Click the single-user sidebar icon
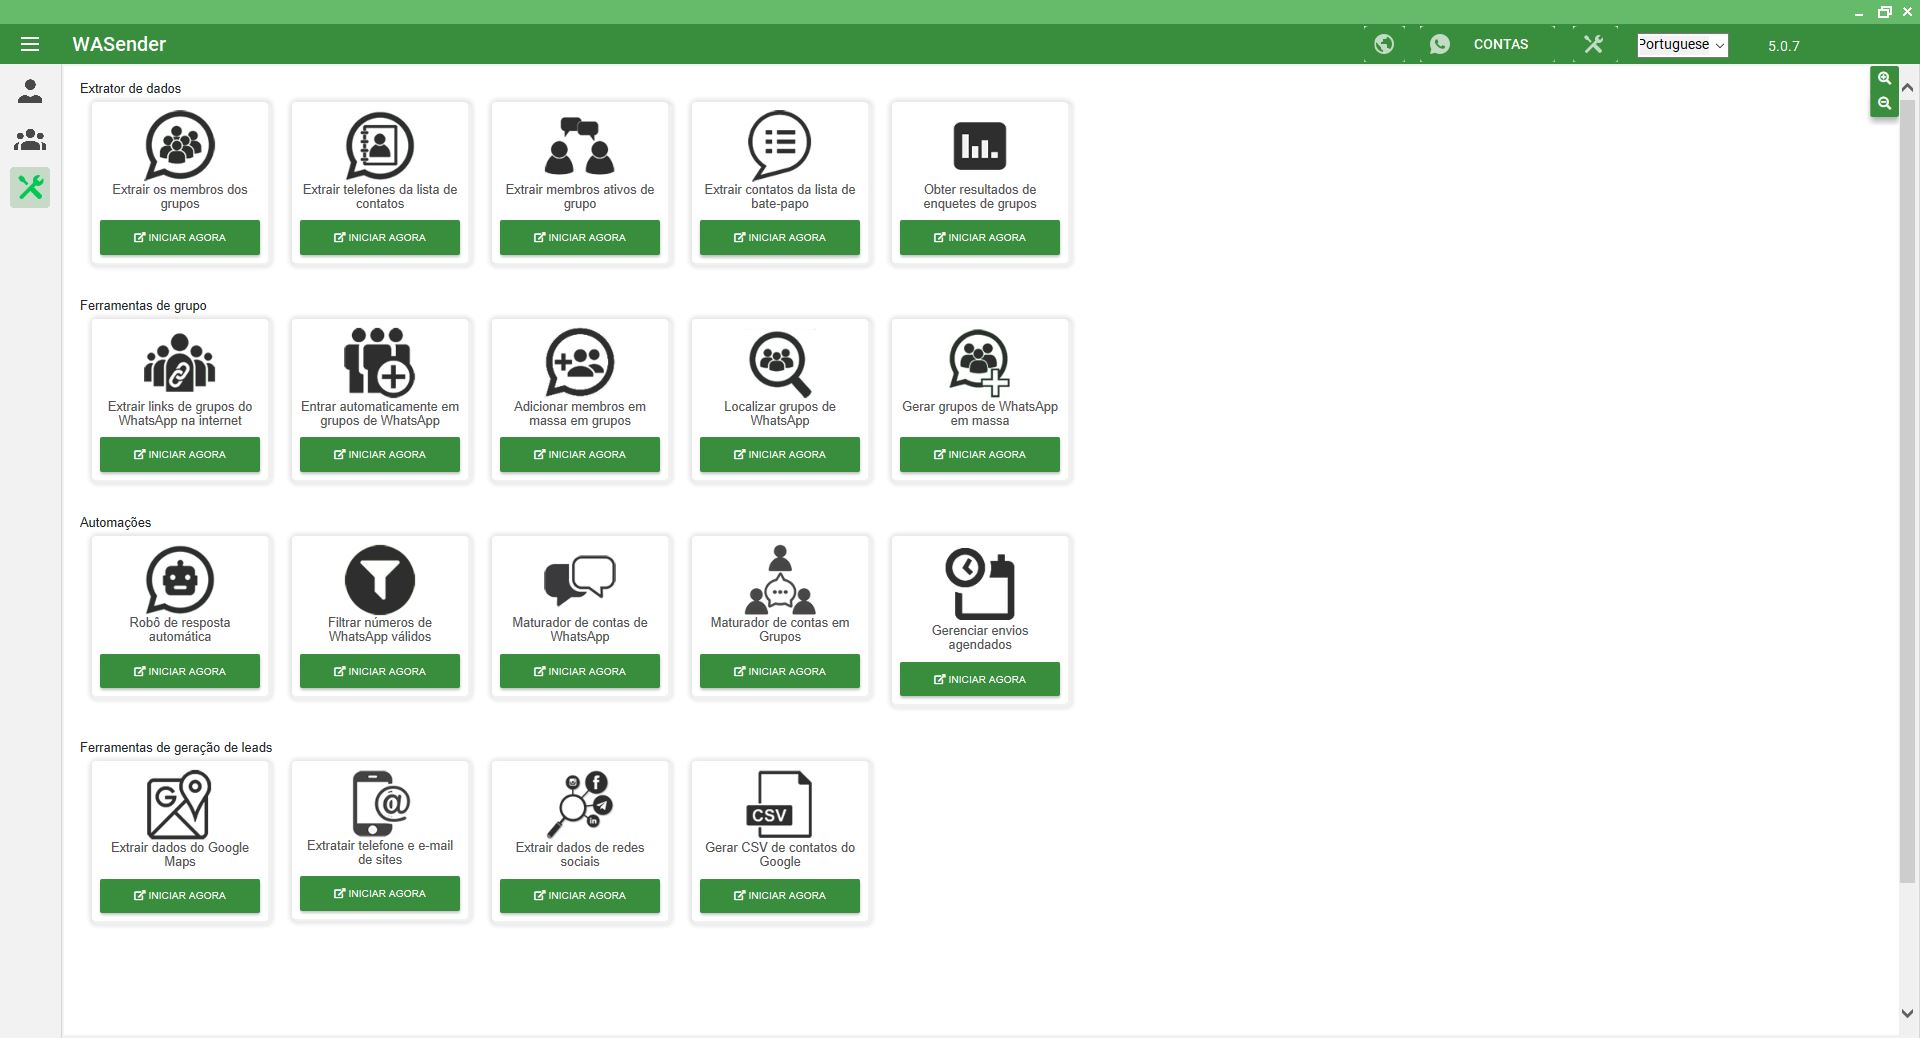The height and width of the screenshot is (1038, 1920). pyautogui.click(x=30, y=92)
